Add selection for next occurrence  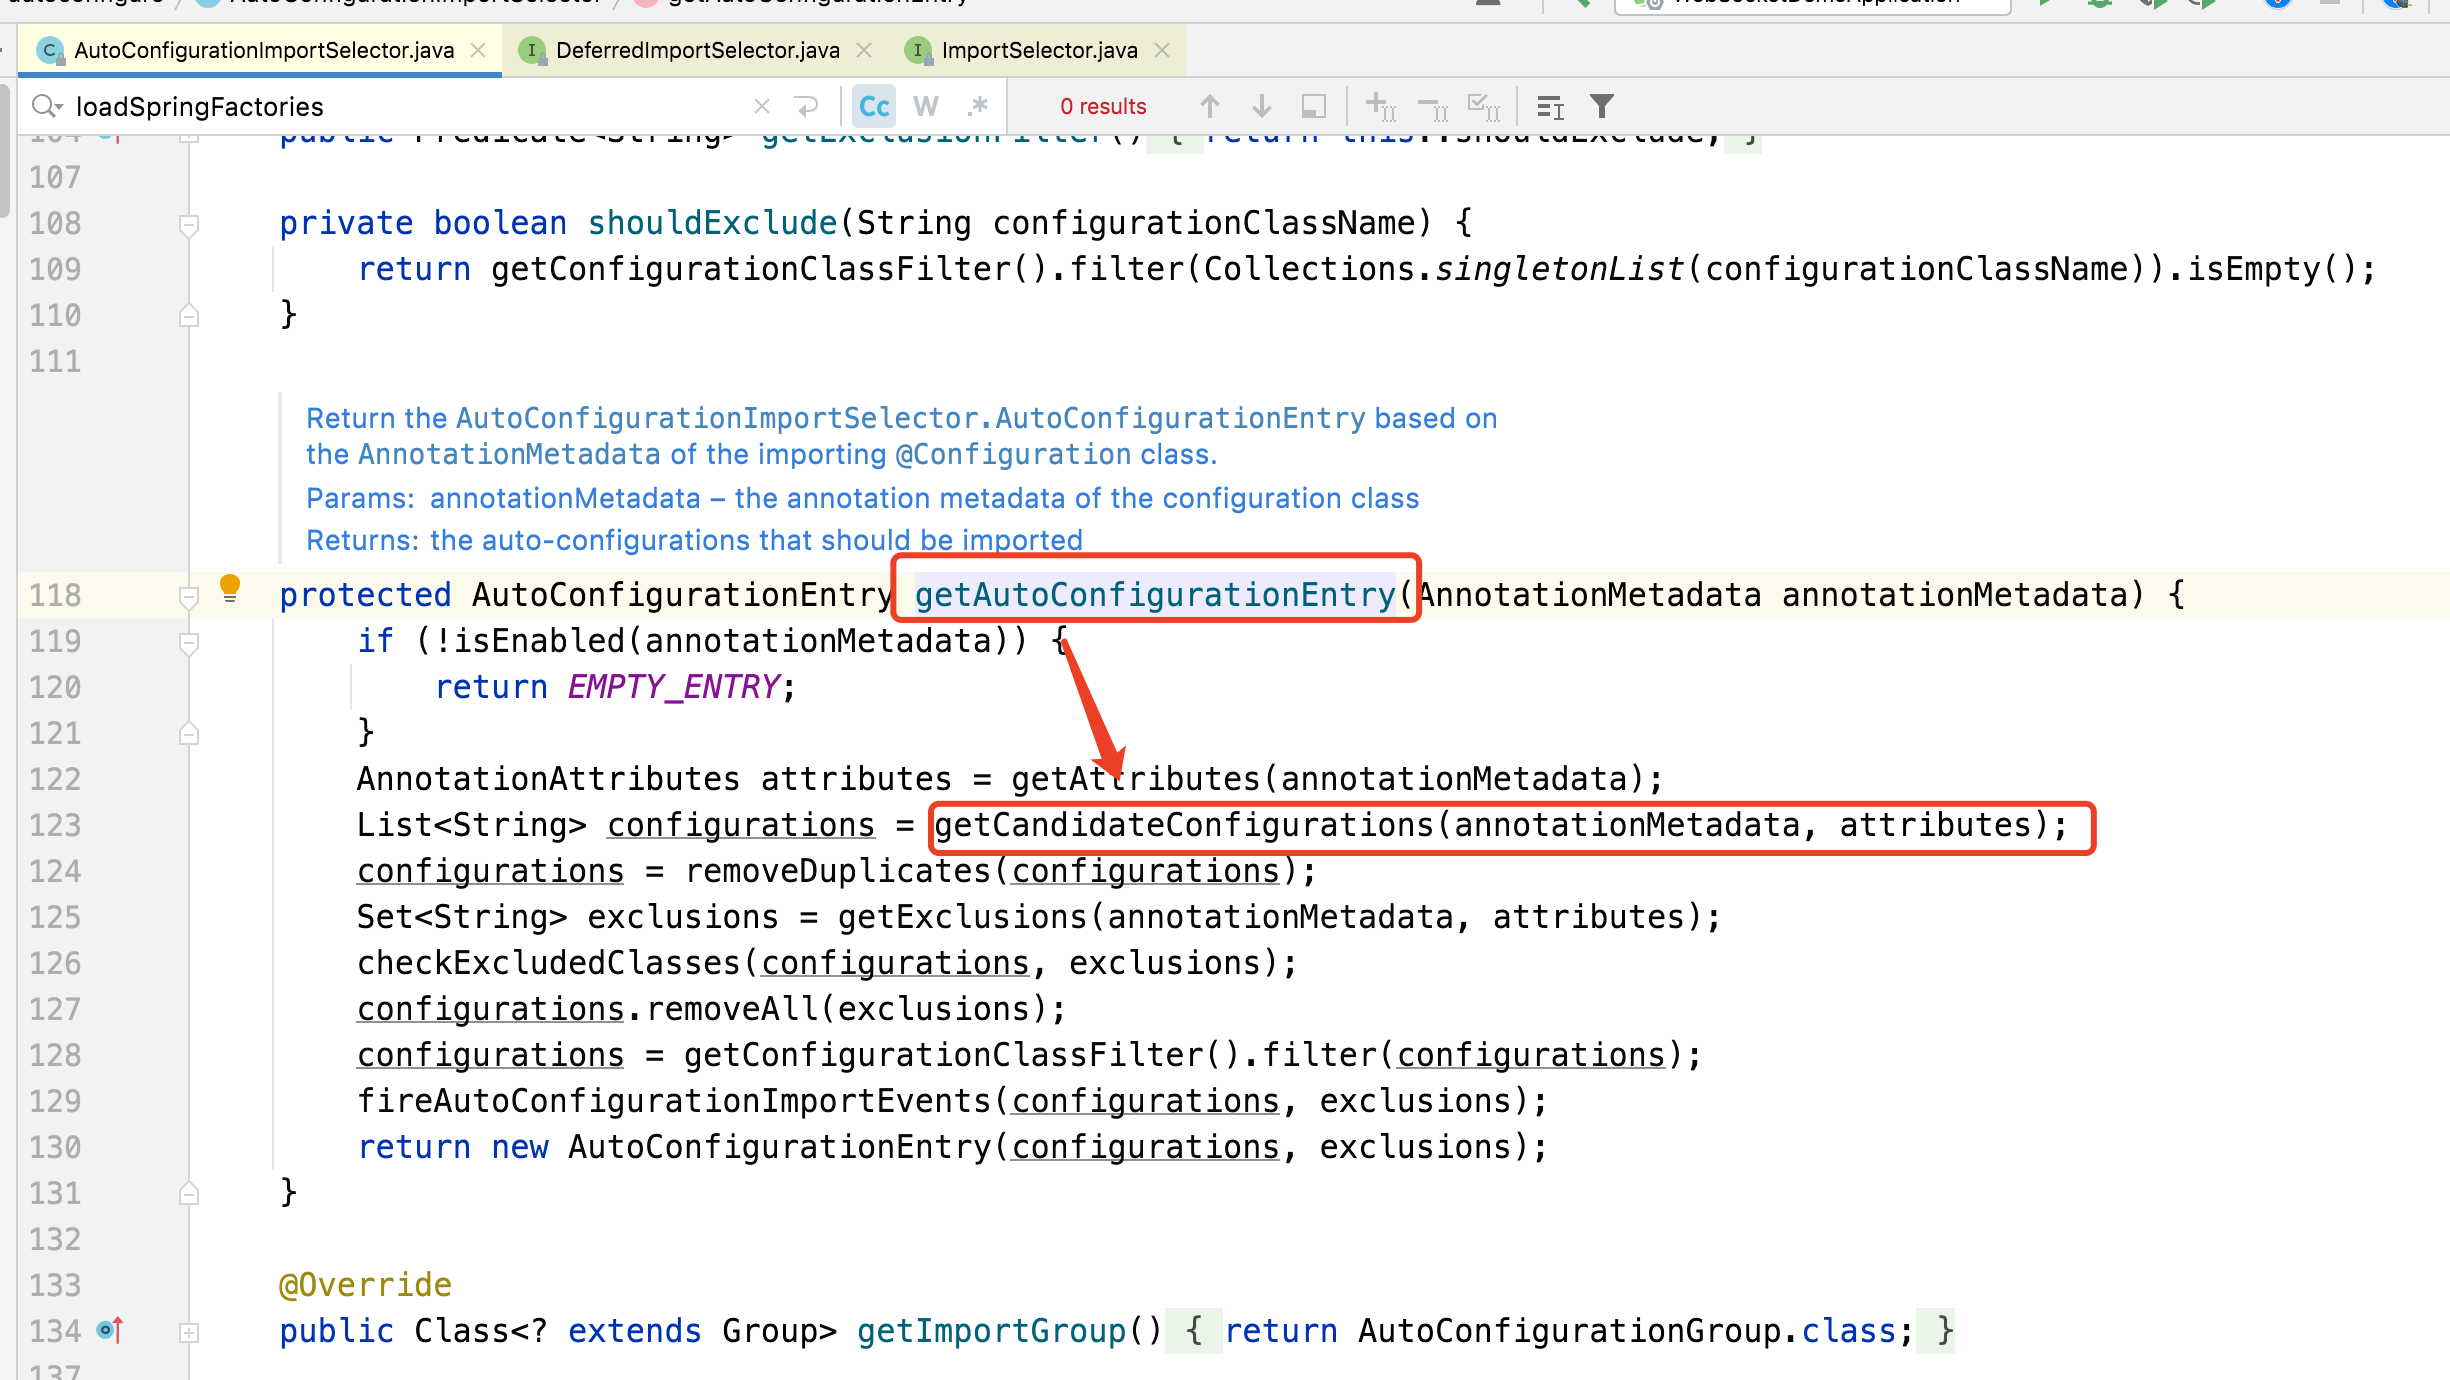[x=1381, y=106]
